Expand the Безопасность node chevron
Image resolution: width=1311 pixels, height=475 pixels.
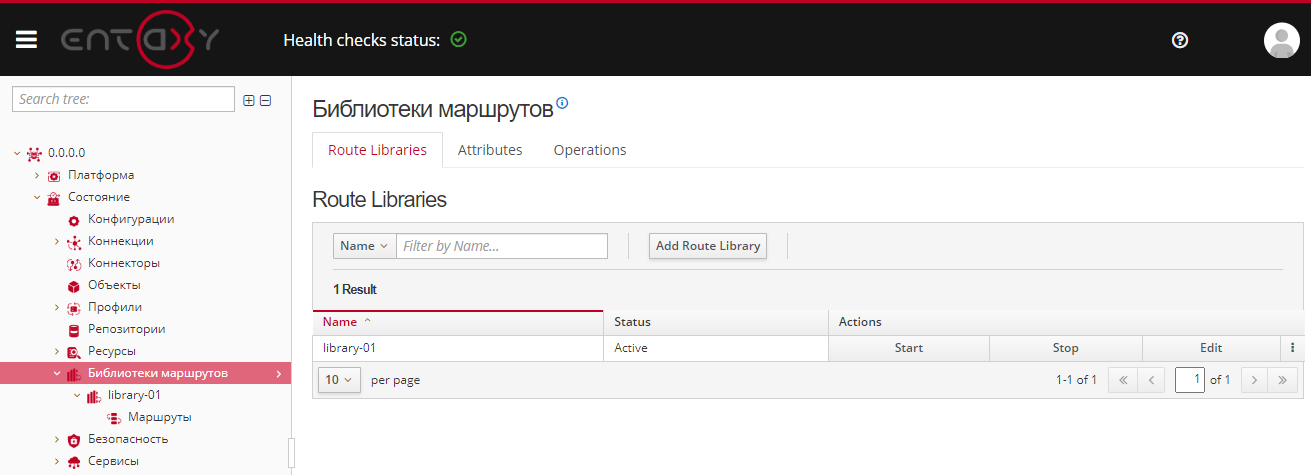click(57, 439)
